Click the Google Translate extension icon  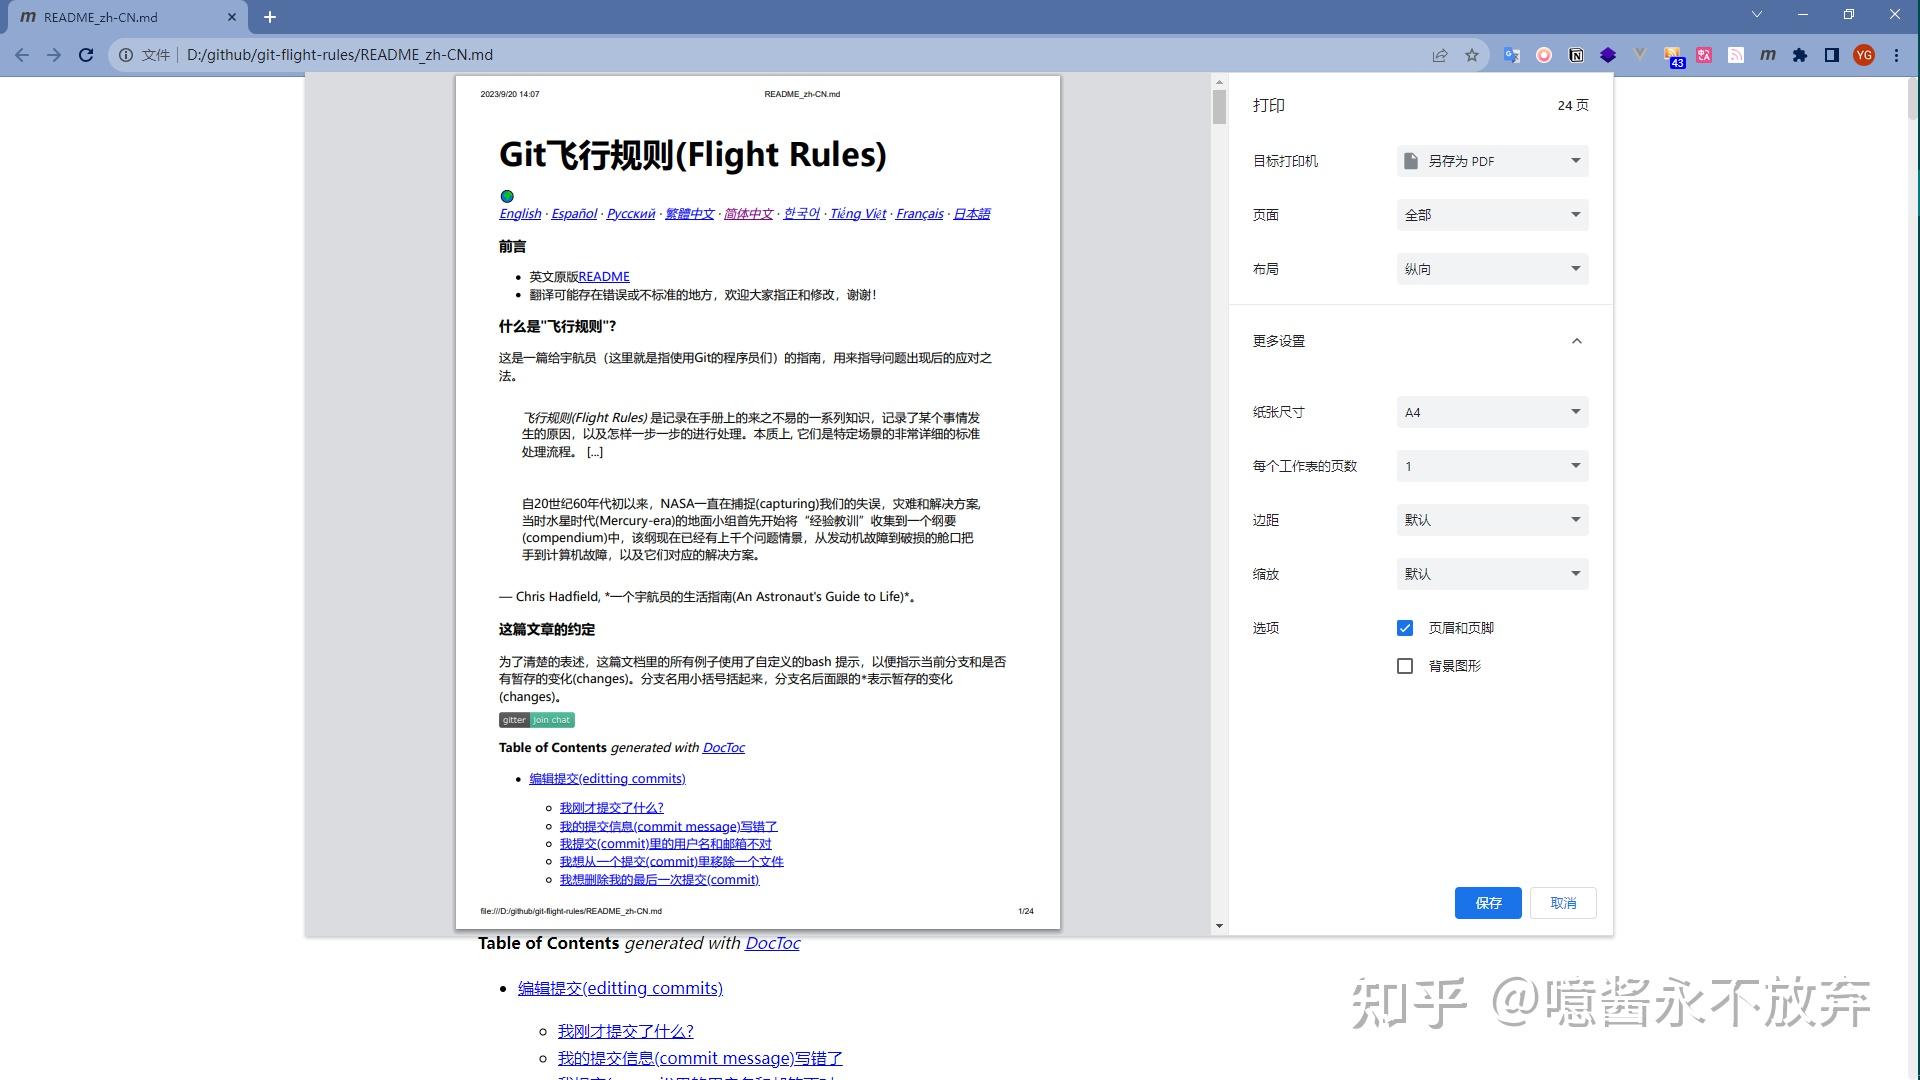[1511, 55]
